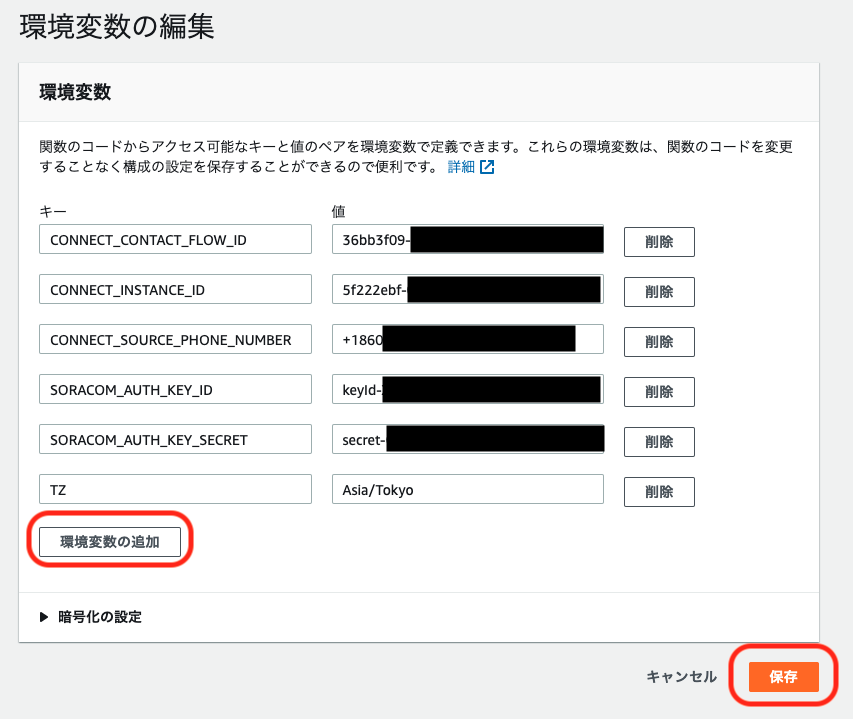Image resolution: width=853 pixels, height=719 pixels.
Task: Edit the value field starting with 36bb3f09-
Action: coord(468,239)
